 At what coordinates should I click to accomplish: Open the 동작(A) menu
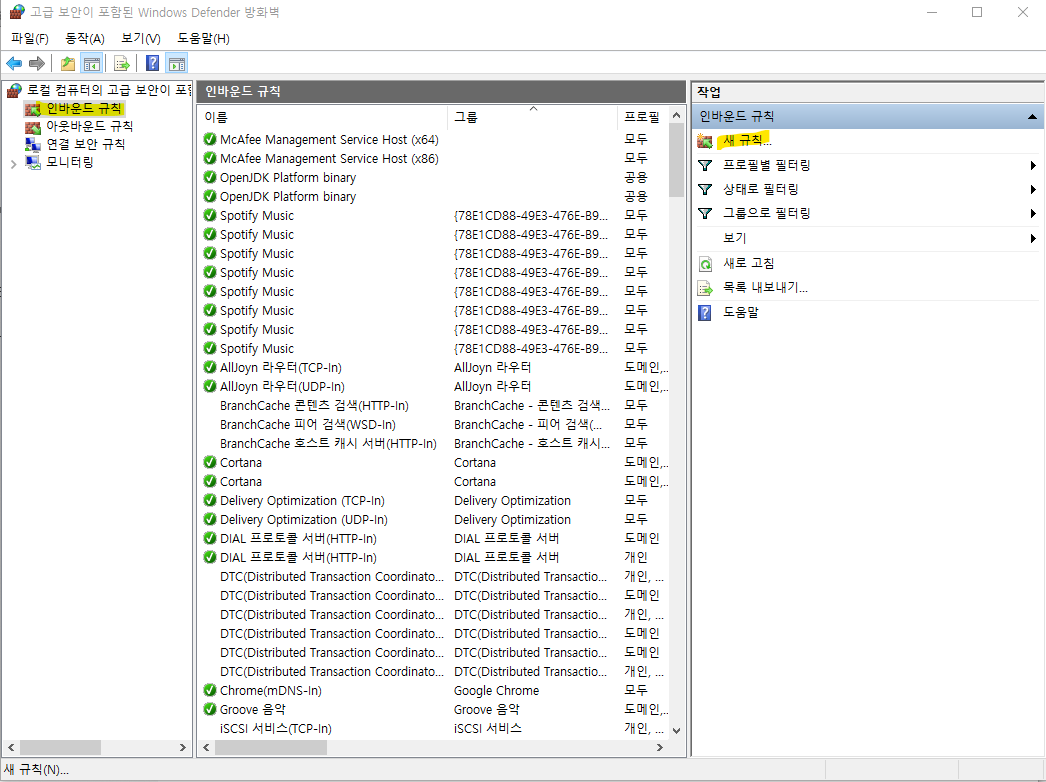point(85,39)
